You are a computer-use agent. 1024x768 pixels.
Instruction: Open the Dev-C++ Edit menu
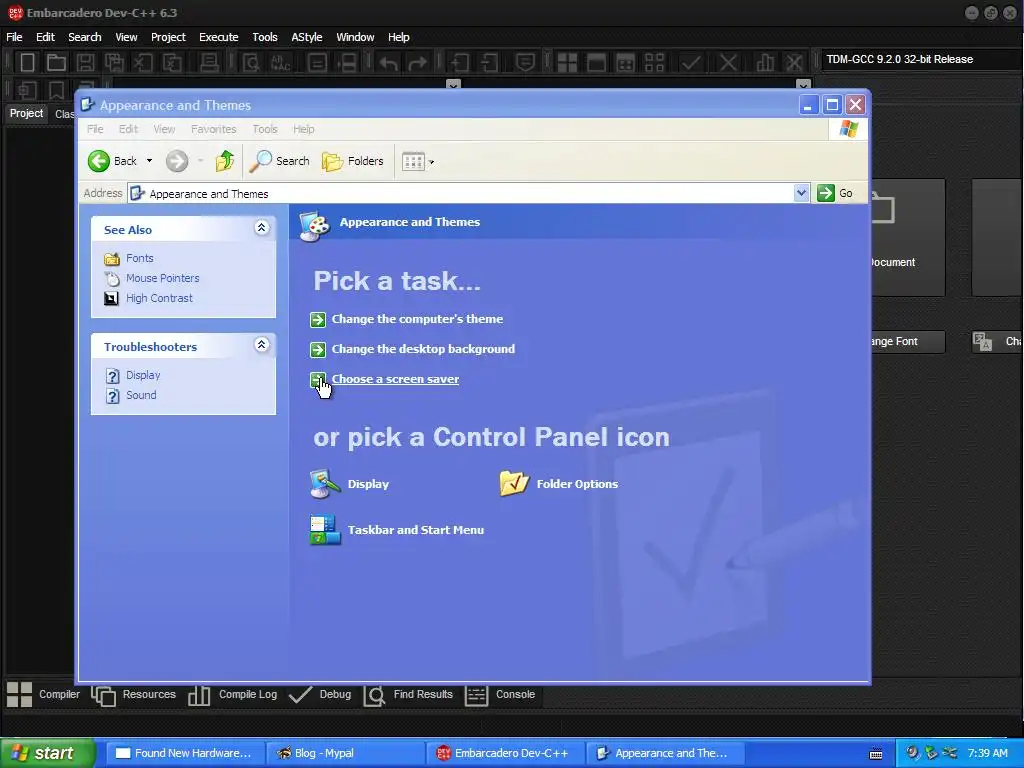tap(45, 37)
